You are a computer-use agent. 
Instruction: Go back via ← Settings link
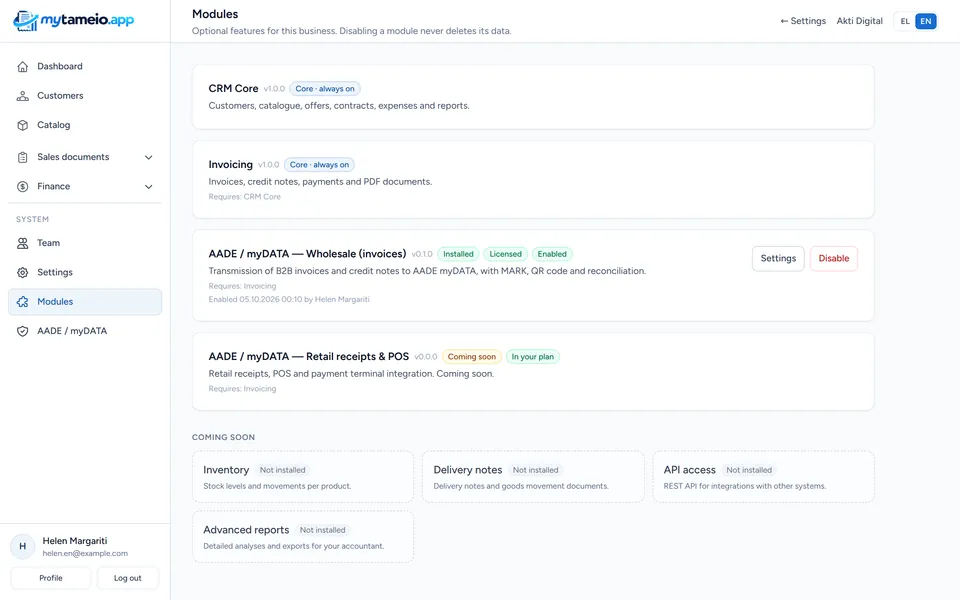[x=803, y=21]
